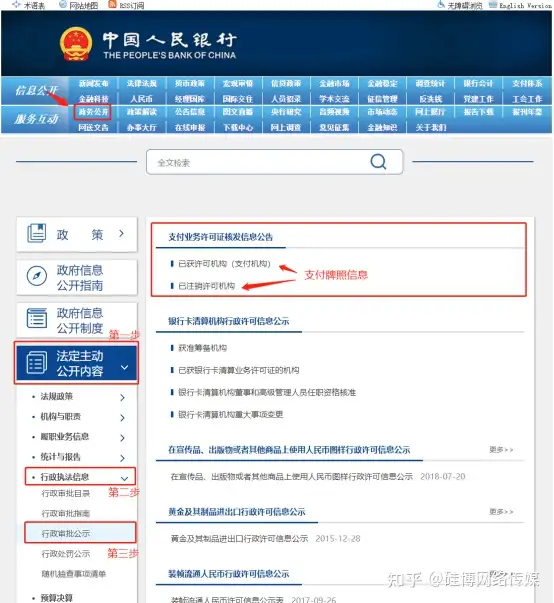The height and width of the screenshot is (603, 554).
Task: Open 已注销许可机构 link
Action: pos(206,286)
